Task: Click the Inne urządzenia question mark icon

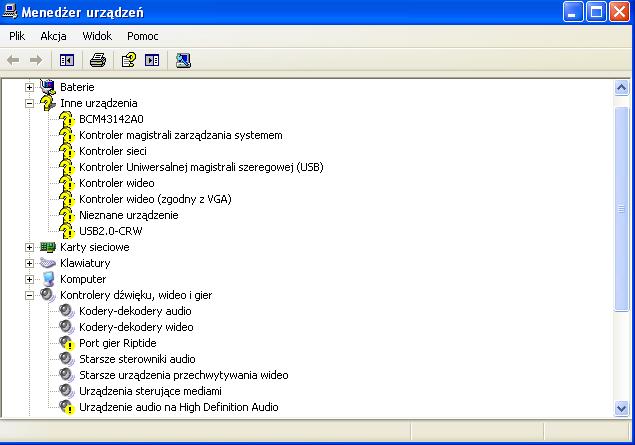Action: click(48, 103)
